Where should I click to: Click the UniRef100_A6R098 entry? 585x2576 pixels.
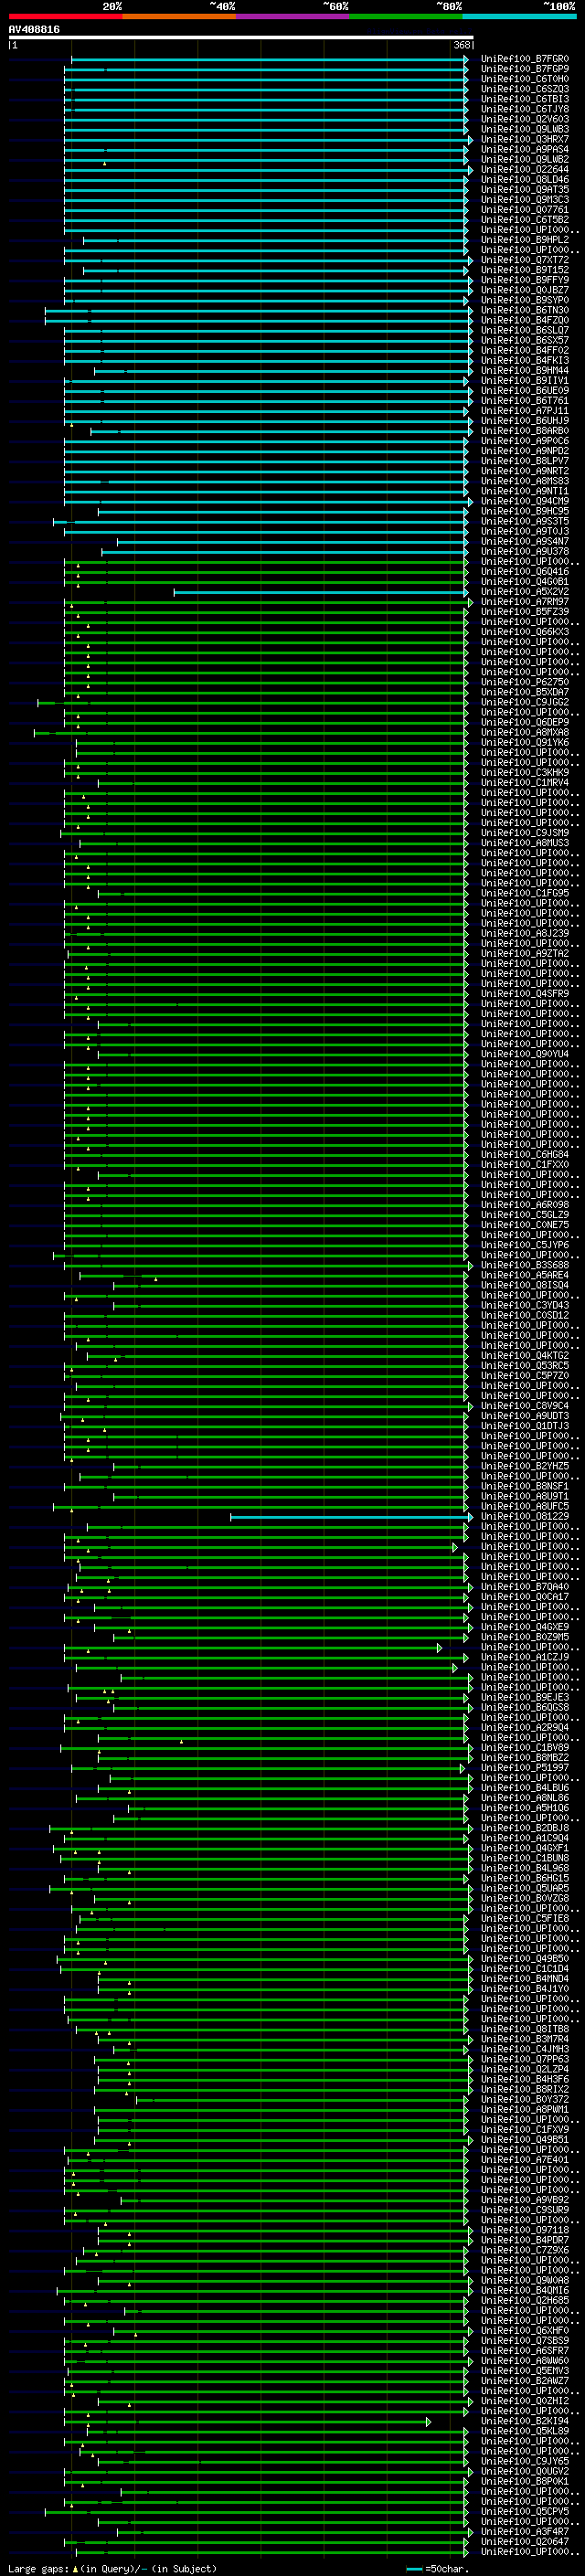(525, 1204)
